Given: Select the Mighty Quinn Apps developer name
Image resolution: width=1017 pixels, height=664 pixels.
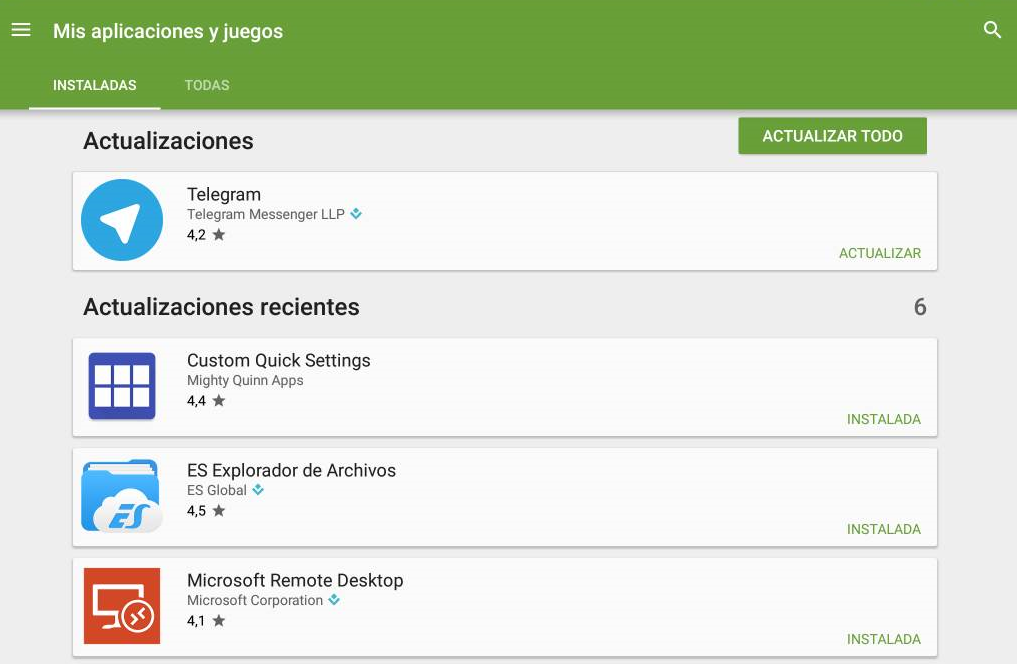Looking at the screenshot, I should coord(245,381).
